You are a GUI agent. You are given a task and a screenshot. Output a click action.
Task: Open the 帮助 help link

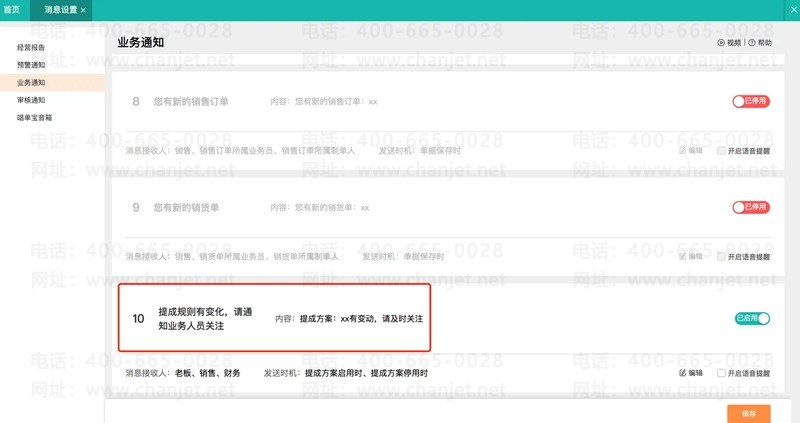760,43
